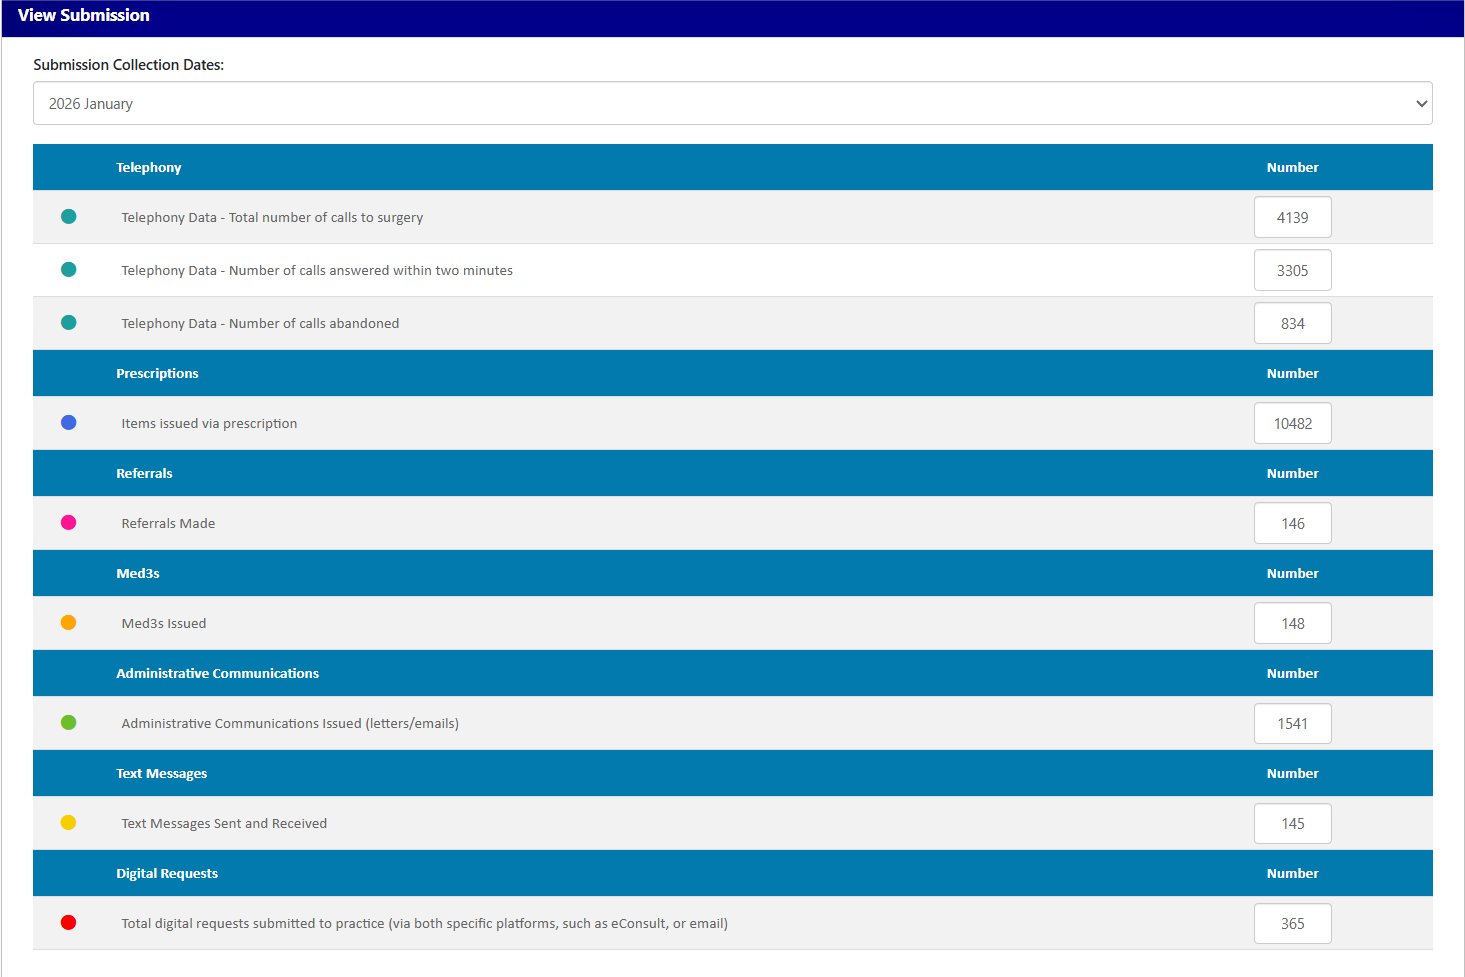This screenshot has width=1465, height=977.
Task: Click green dot beside Administrative Communications Issued
Action: pos(68,723)
